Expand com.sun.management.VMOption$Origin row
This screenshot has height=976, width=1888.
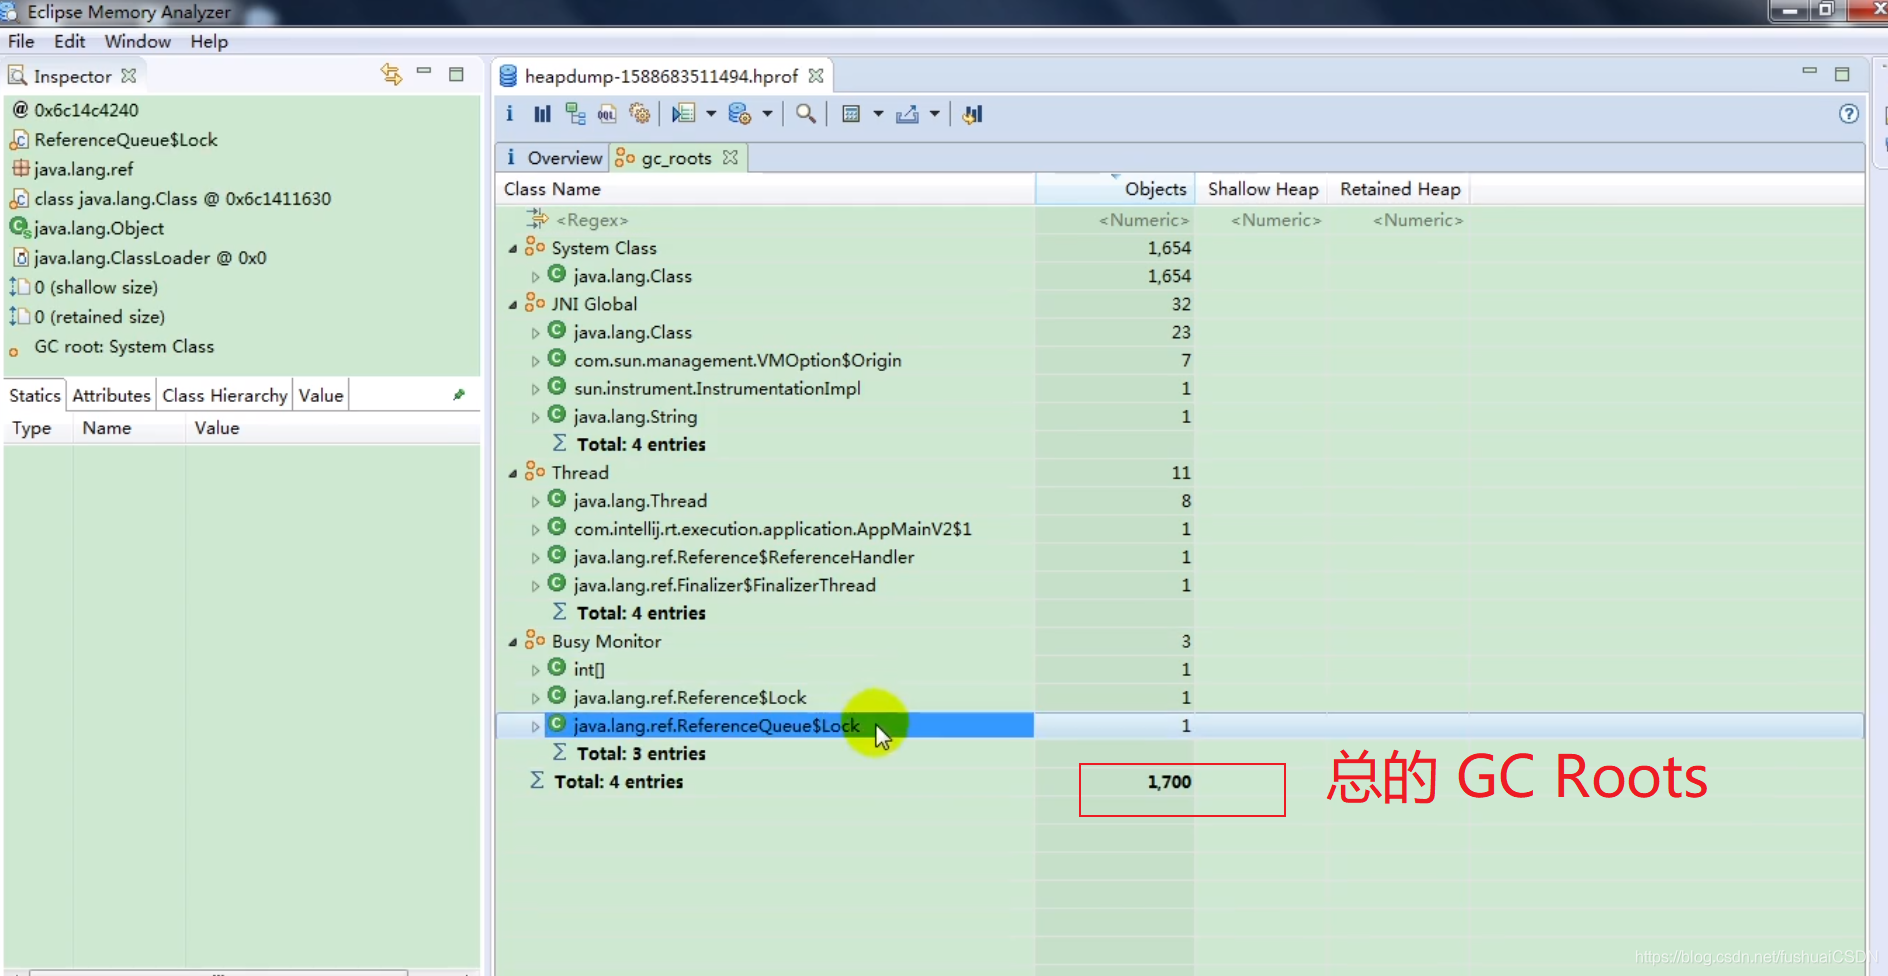[x=535, y=361]
